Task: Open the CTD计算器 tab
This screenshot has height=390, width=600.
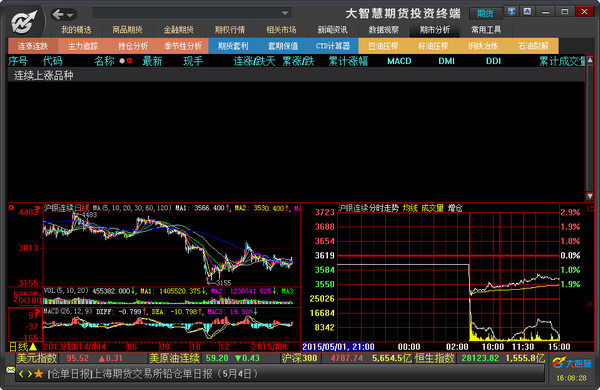Action: click(333, 46)
